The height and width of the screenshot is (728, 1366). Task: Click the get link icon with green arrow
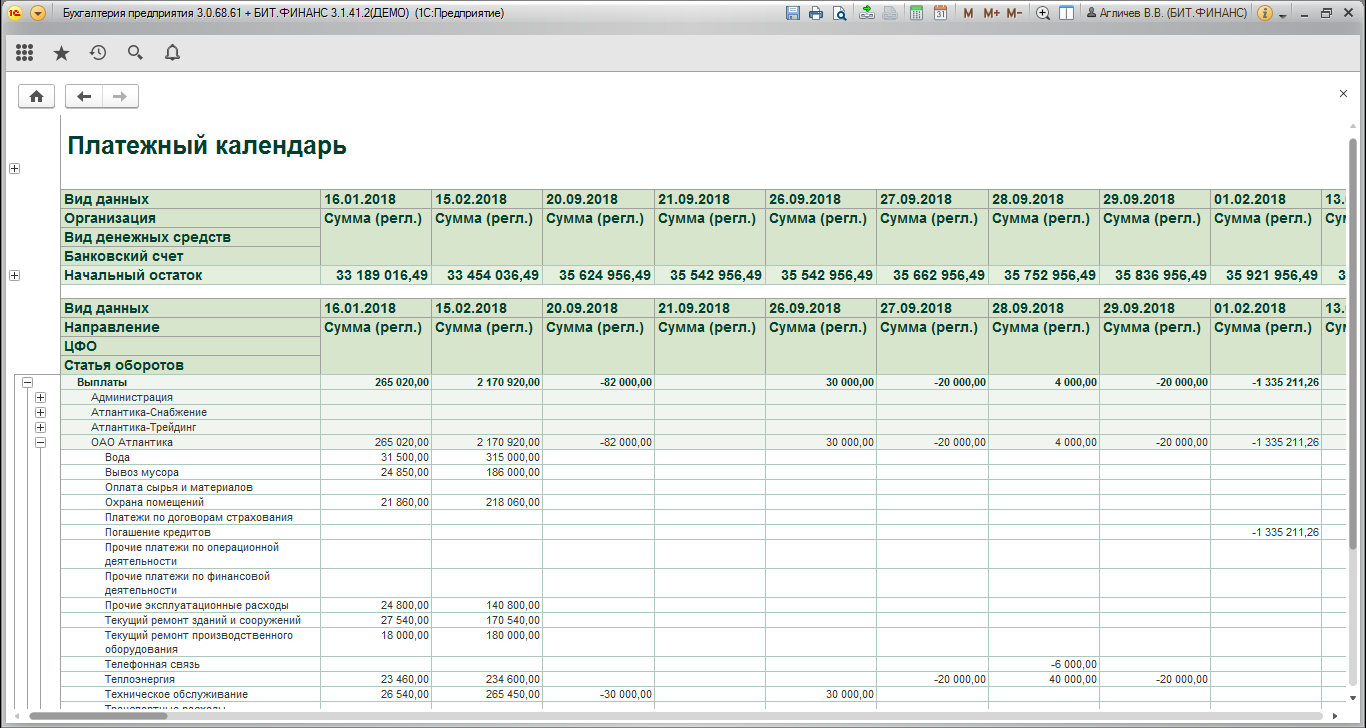[867, 13]
